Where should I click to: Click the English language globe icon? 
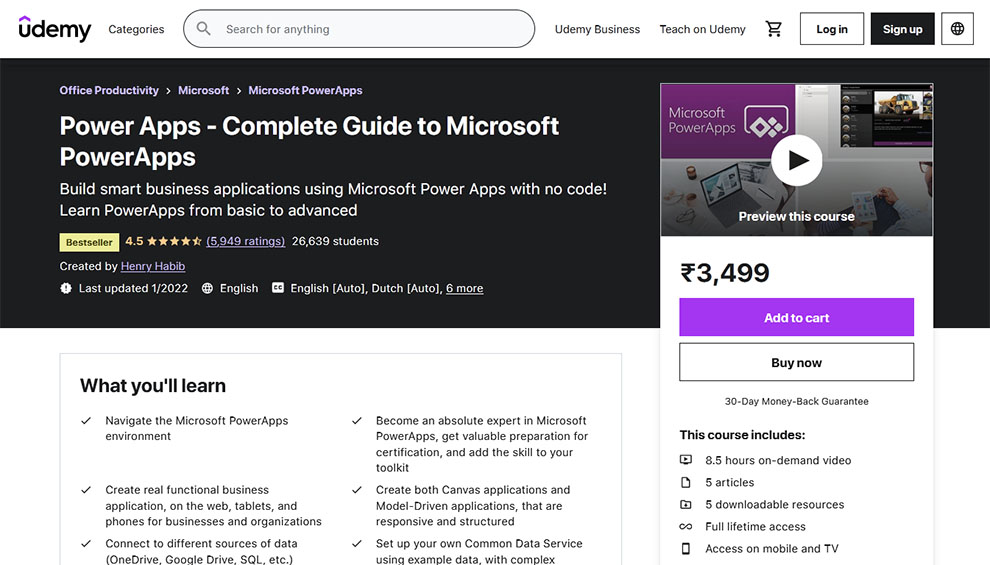207,288
